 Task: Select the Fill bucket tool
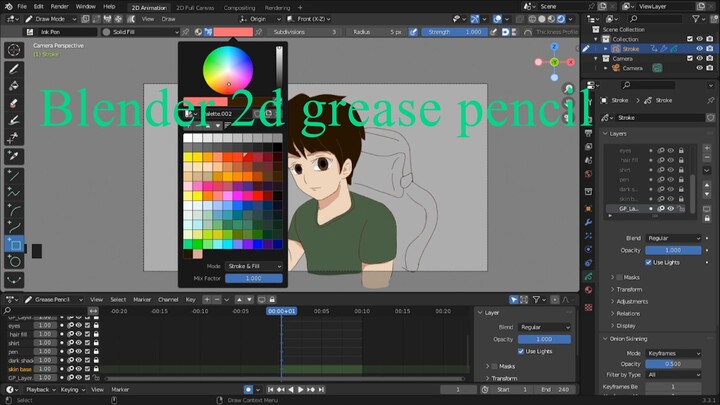(14, 86)
